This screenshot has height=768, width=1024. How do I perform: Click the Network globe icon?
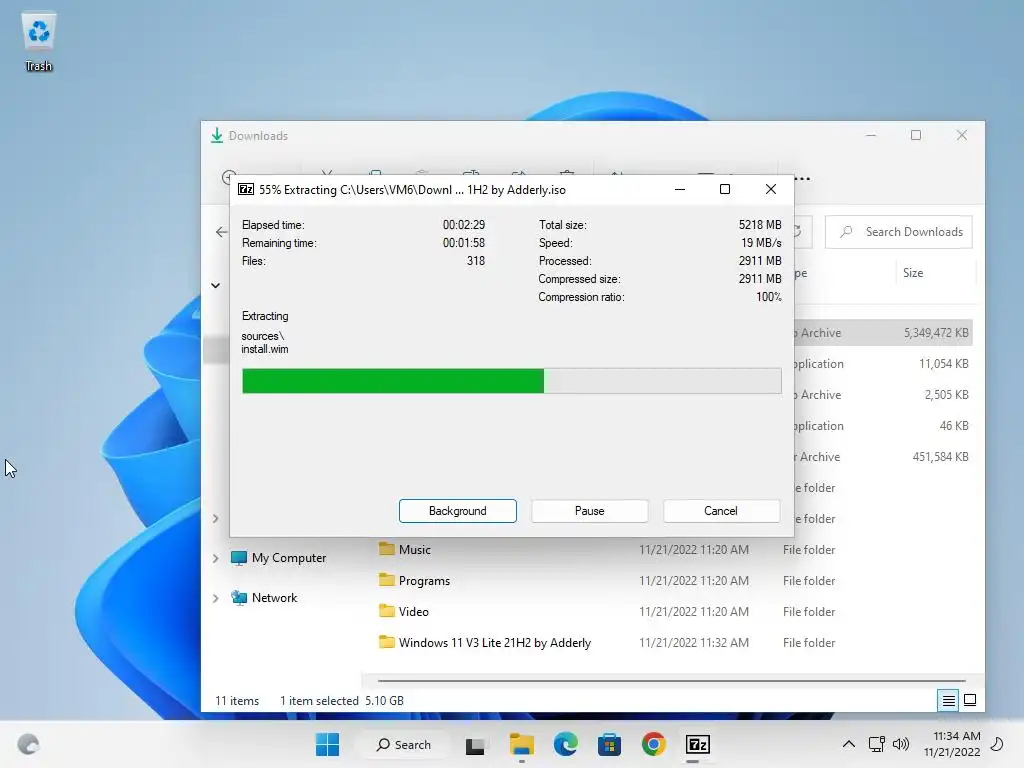tap(239, 598)
